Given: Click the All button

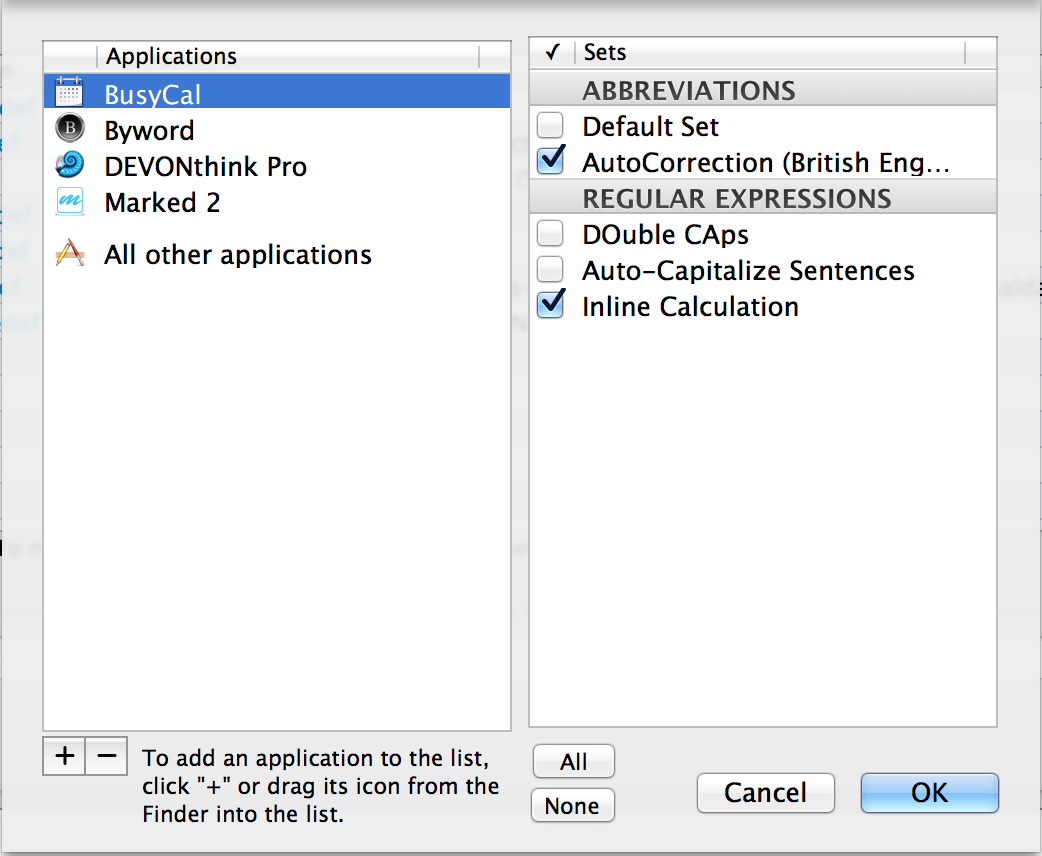Looking at the screenshot, I should (x=573, y=762).
